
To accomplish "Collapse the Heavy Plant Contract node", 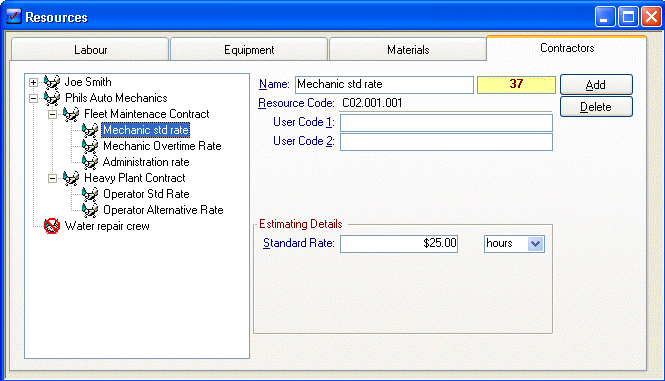I will (x=53, y=179).
